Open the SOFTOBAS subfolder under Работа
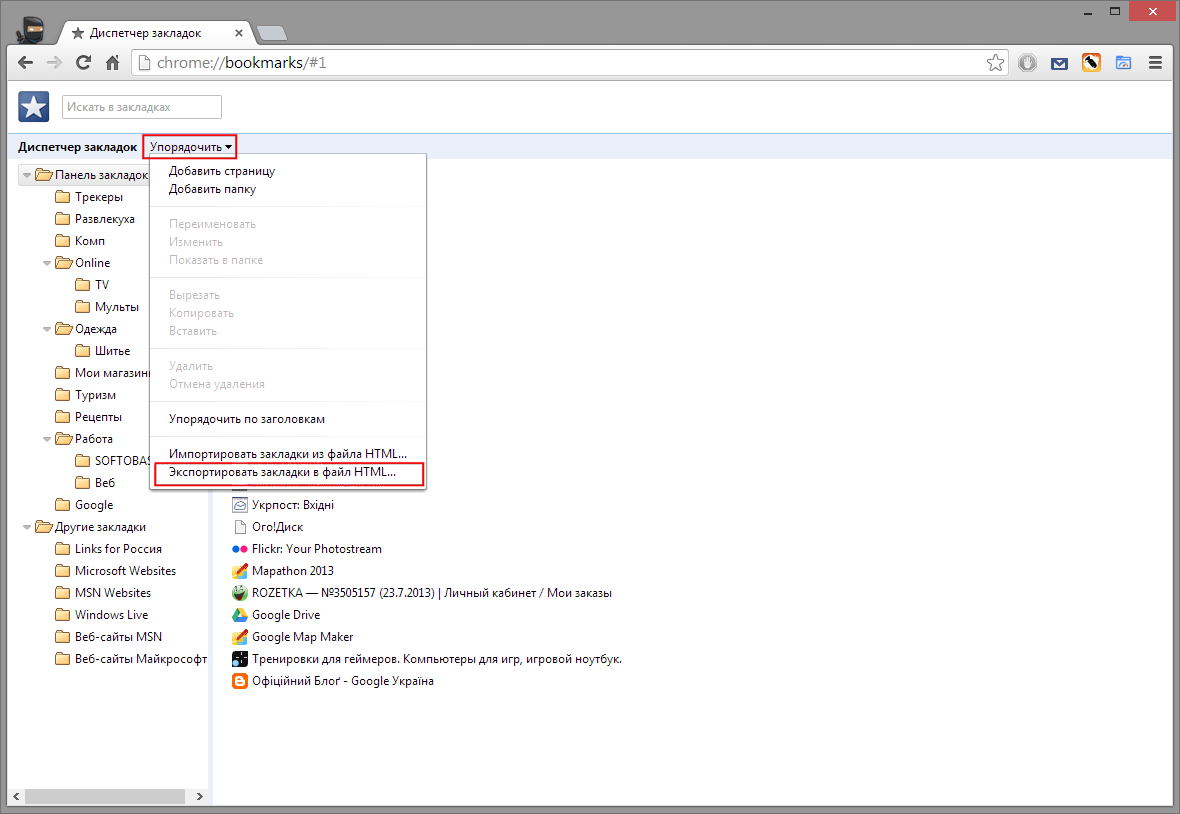1180x814 pixels. [113, 460]
